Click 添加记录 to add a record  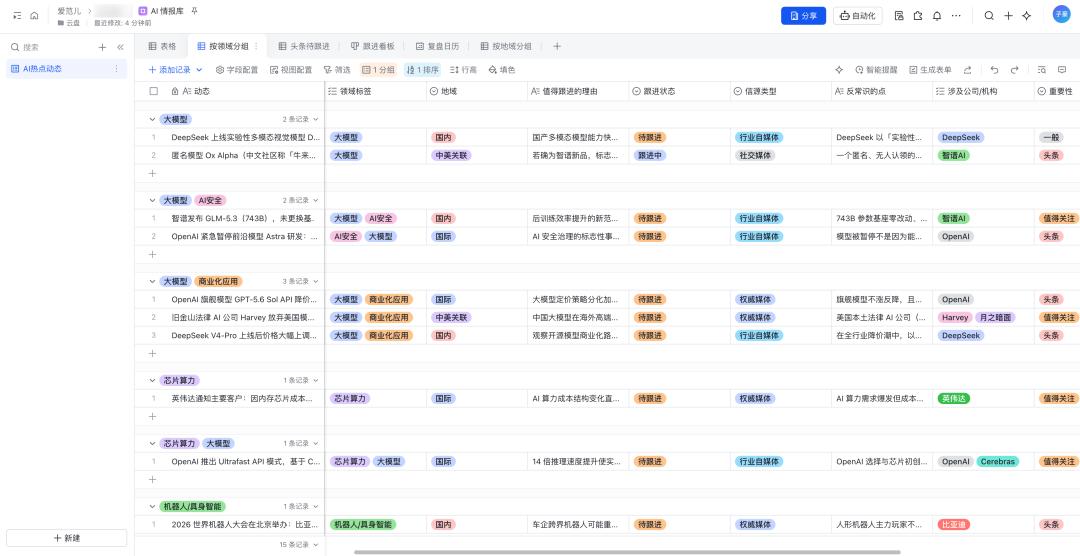(169, 70)
